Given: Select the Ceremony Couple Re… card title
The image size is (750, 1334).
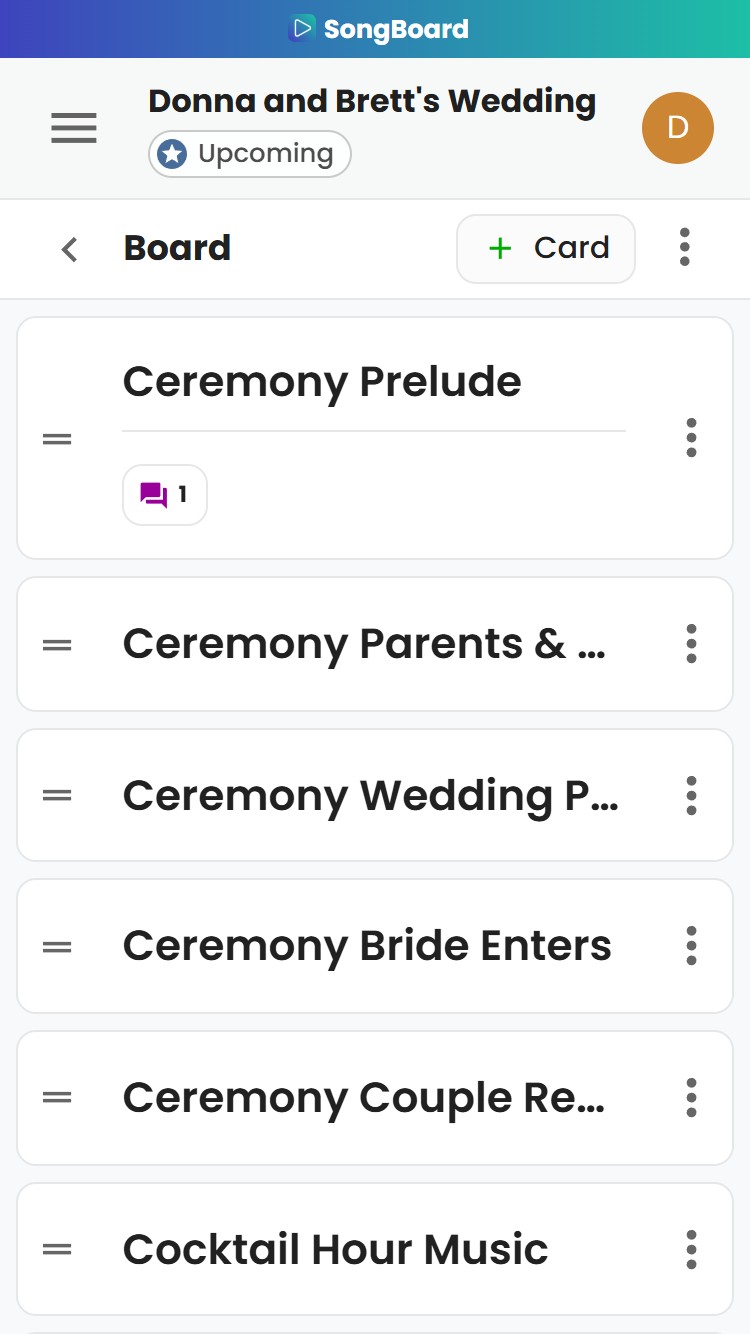Looking at the screenshot, I should (364, 1098).
